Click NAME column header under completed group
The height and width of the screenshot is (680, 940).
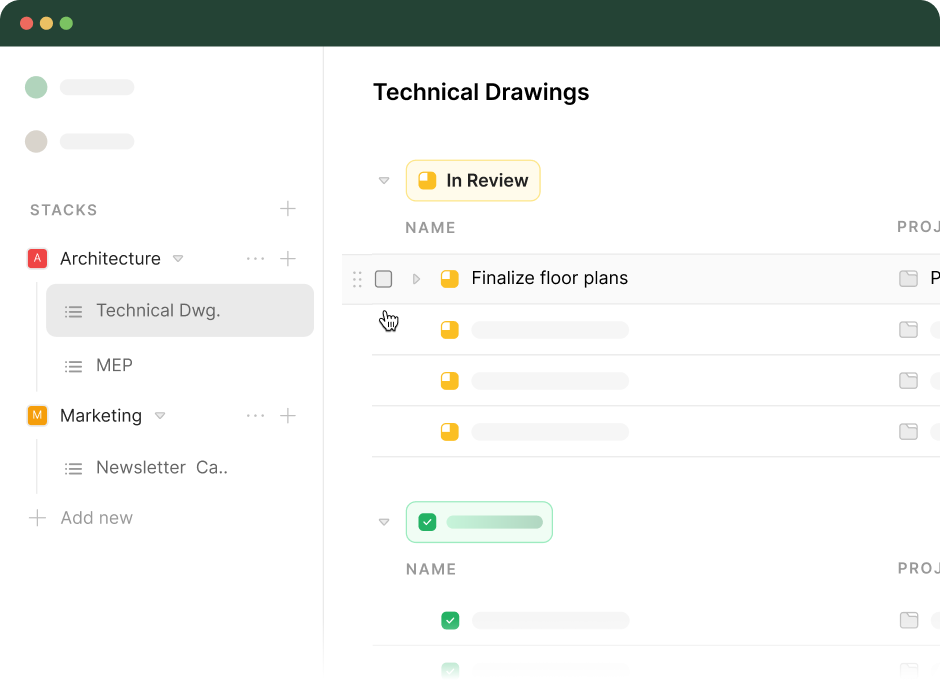[x=431, y=569]
